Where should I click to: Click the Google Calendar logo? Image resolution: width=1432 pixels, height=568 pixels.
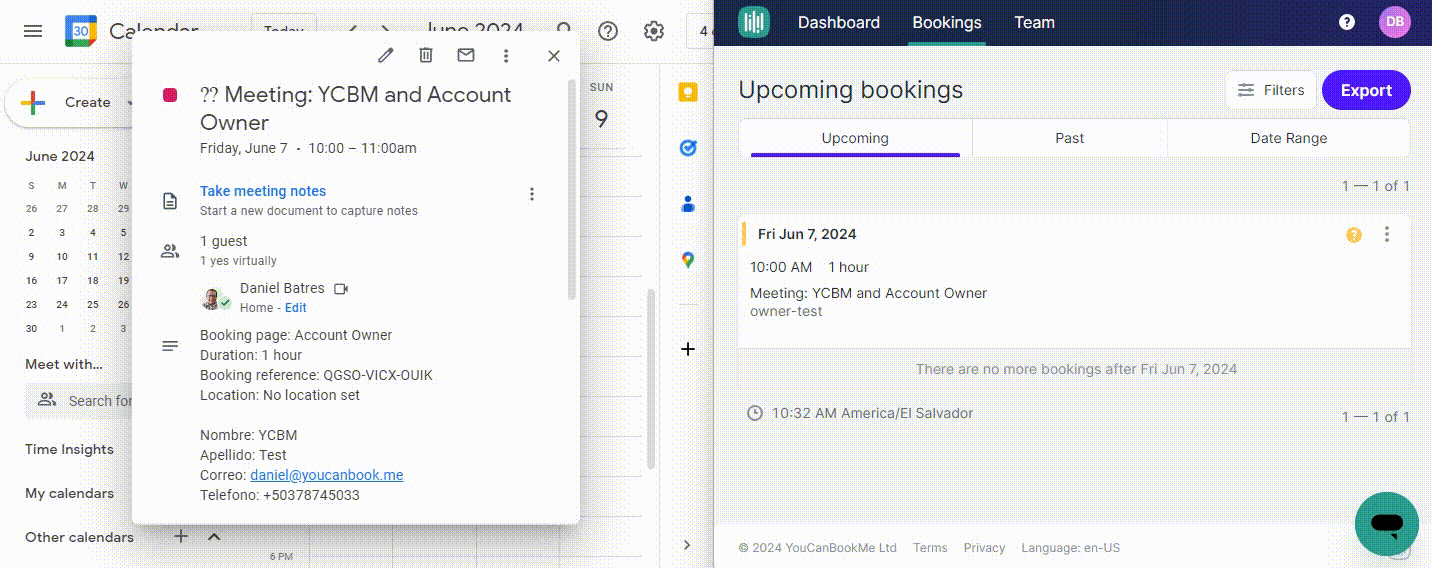pyautogui.click(x=80, y=31)
